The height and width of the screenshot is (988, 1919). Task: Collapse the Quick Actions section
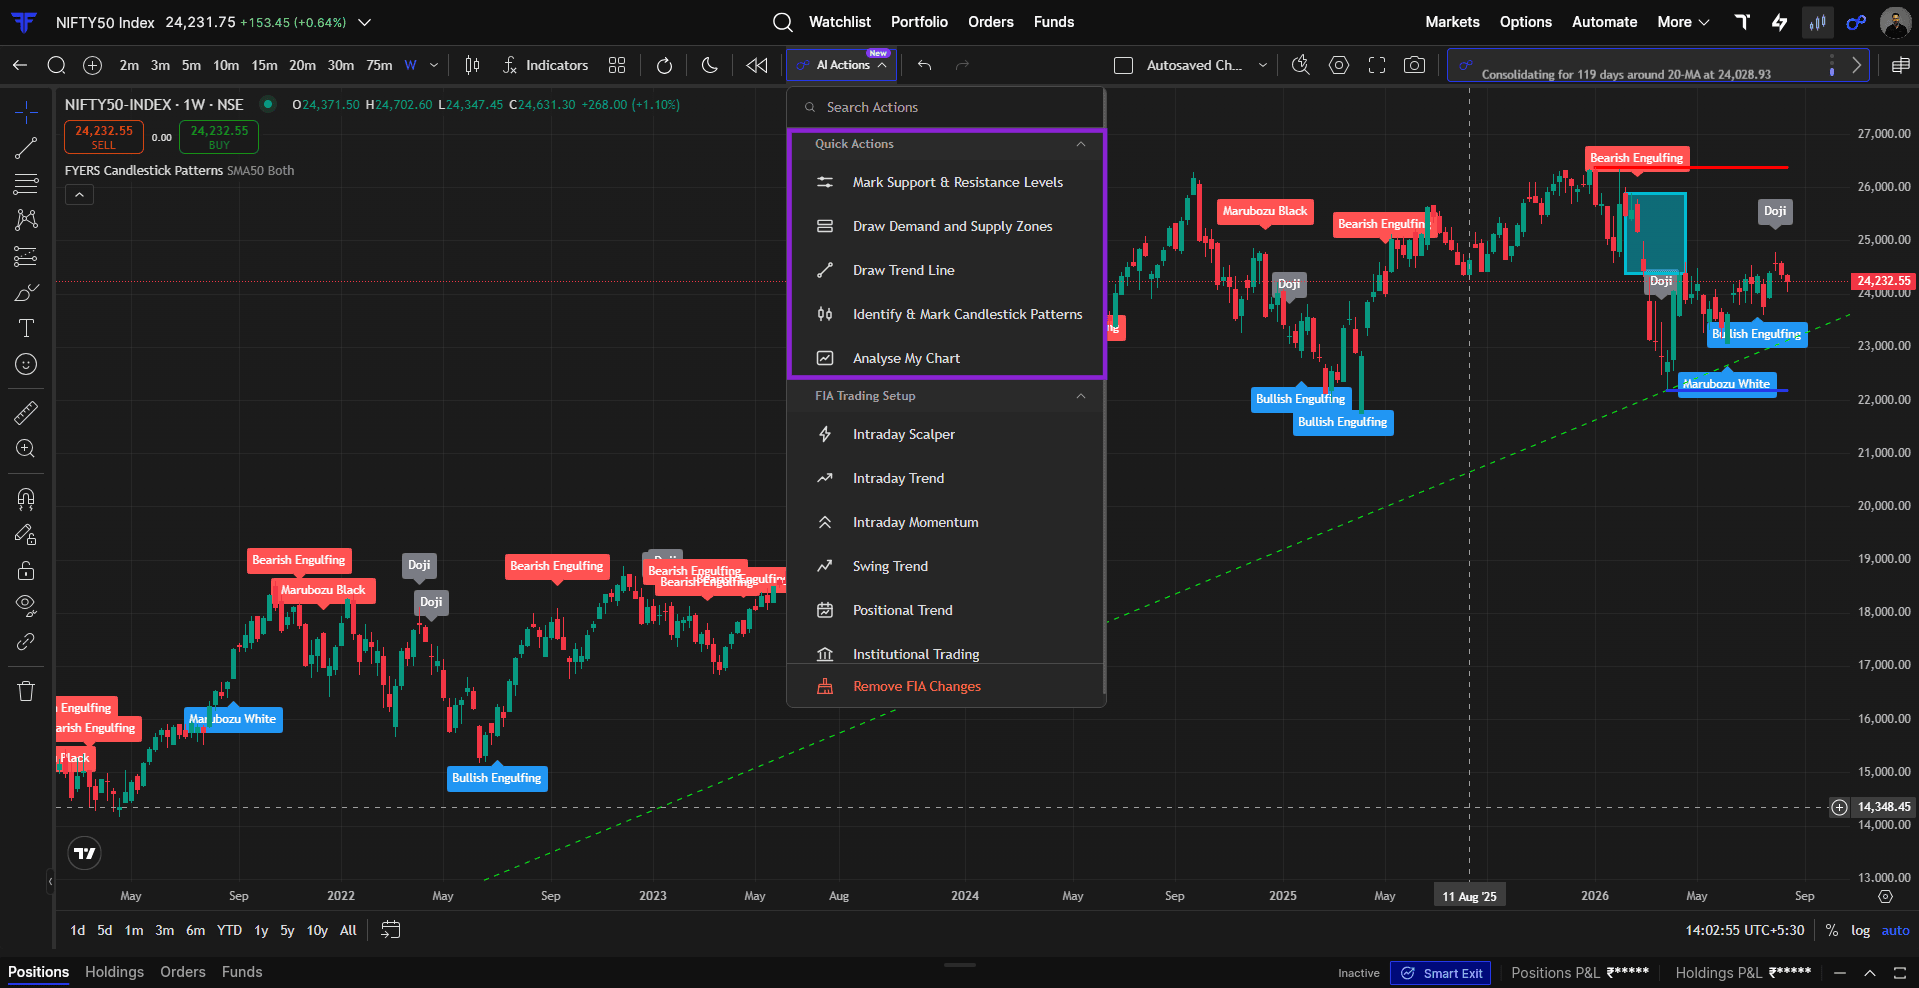click(1081, 144)
